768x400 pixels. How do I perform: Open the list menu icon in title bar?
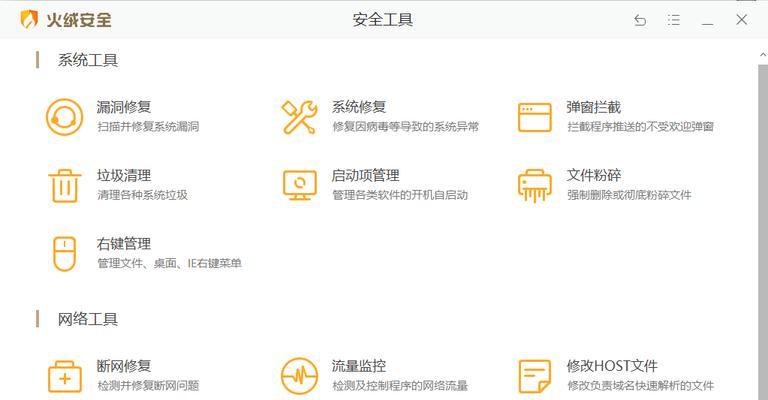pyautogui.click(x=673, y=20)
